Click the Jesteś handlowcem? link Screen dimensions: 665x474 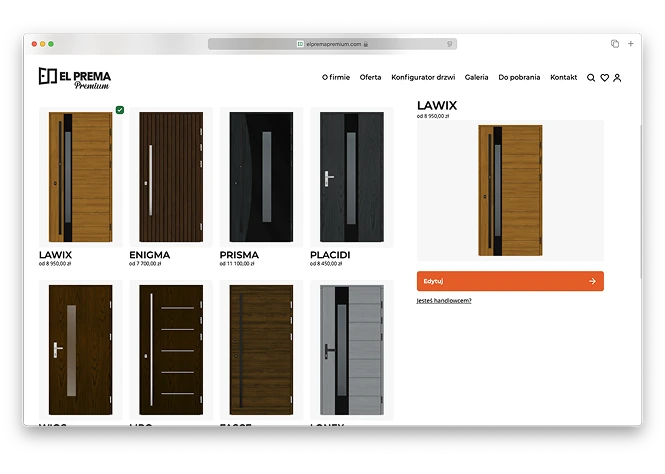[x=444, y=300]
